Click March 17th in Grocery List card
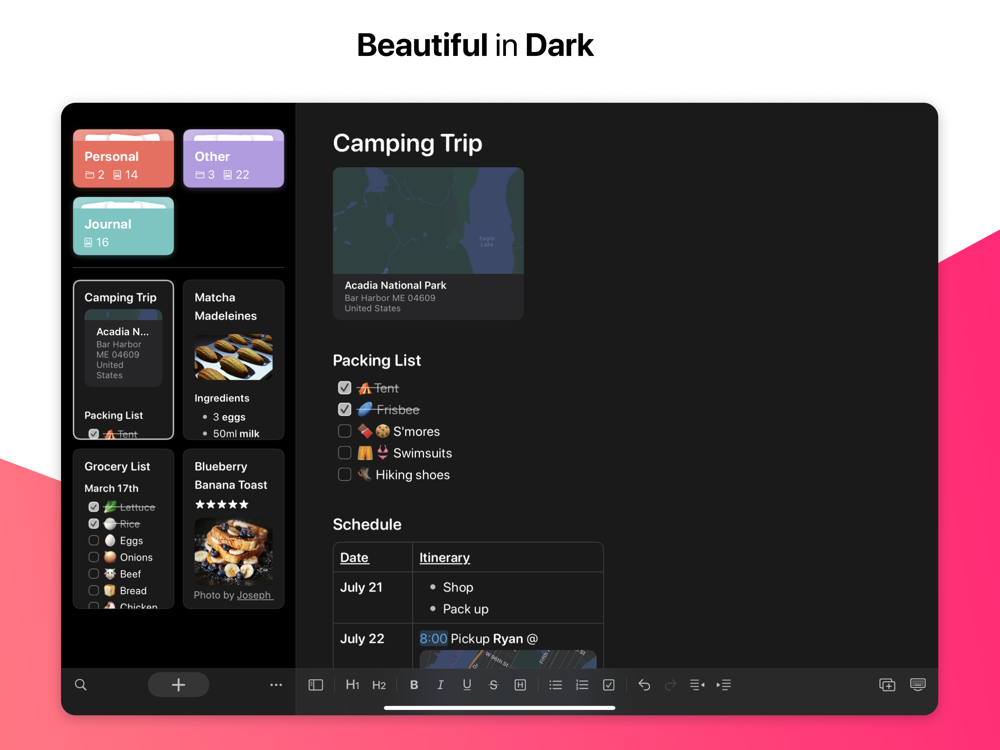The height and width of the screenshot is (750, 1000). [111, 488]
